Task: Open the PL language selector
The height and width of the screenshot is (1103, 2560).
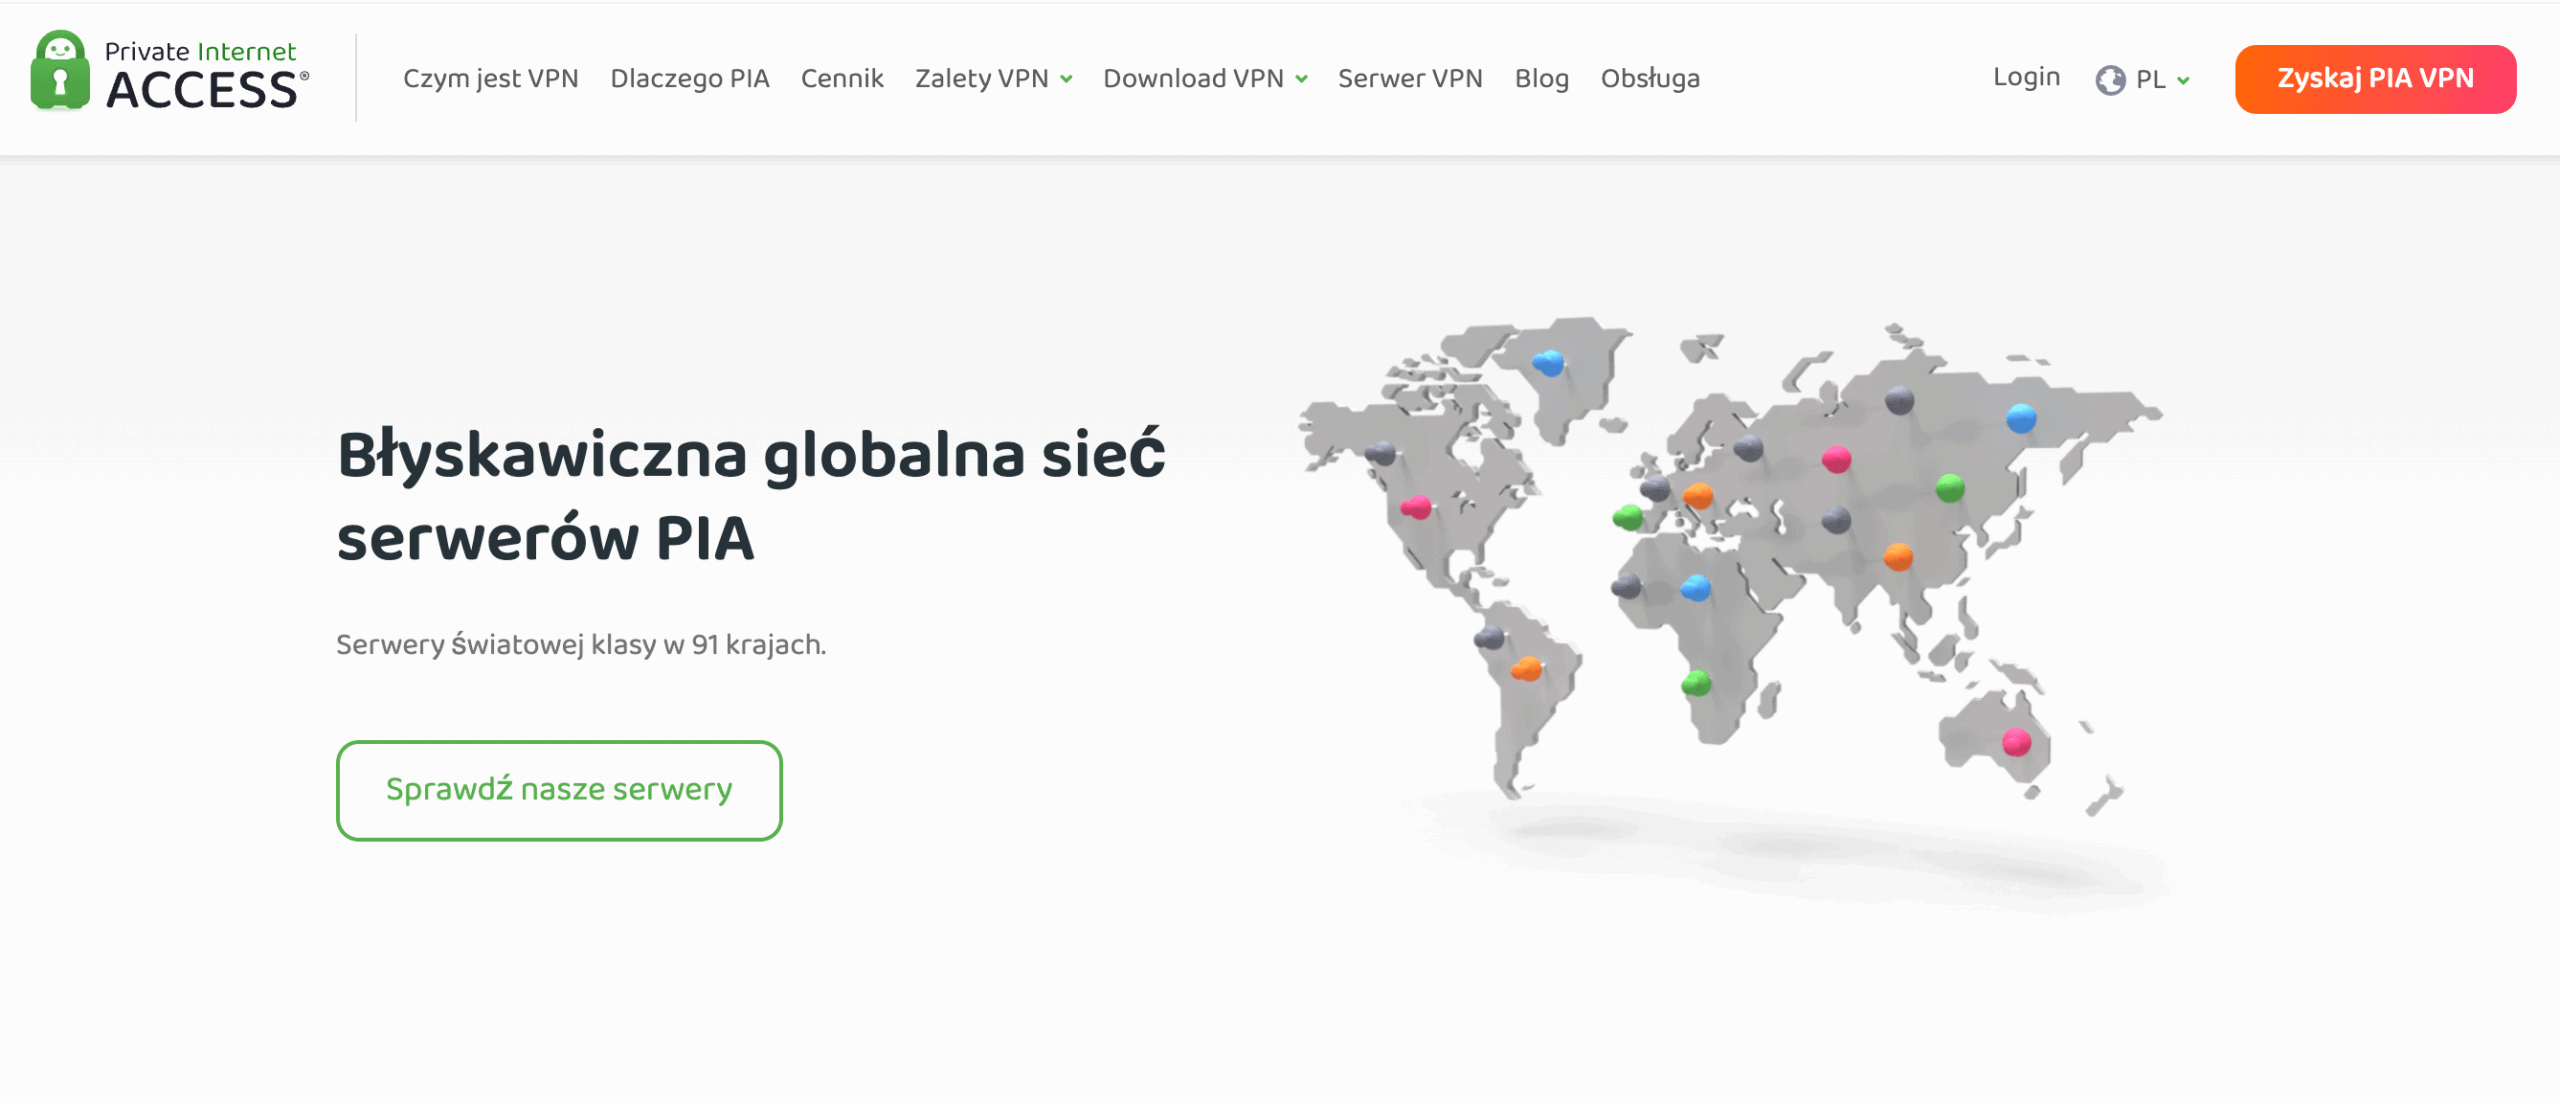Action: [2161, 80]
